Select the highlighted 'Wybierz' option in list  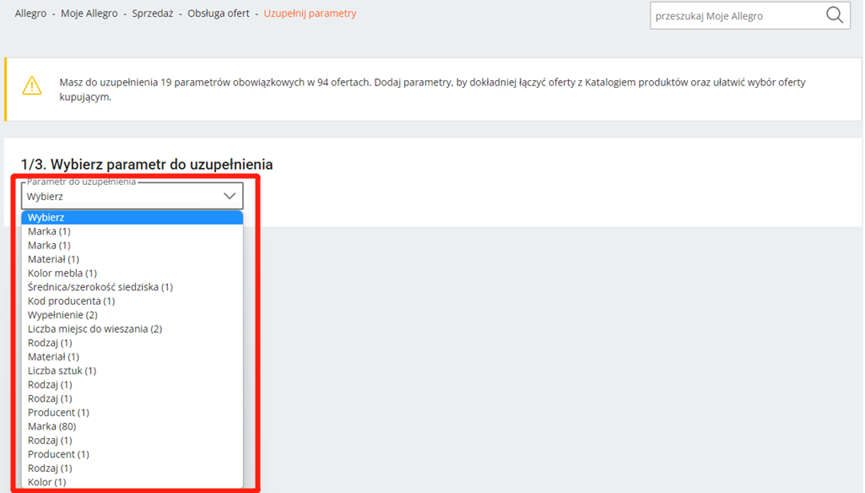click(x=132, y=217)
